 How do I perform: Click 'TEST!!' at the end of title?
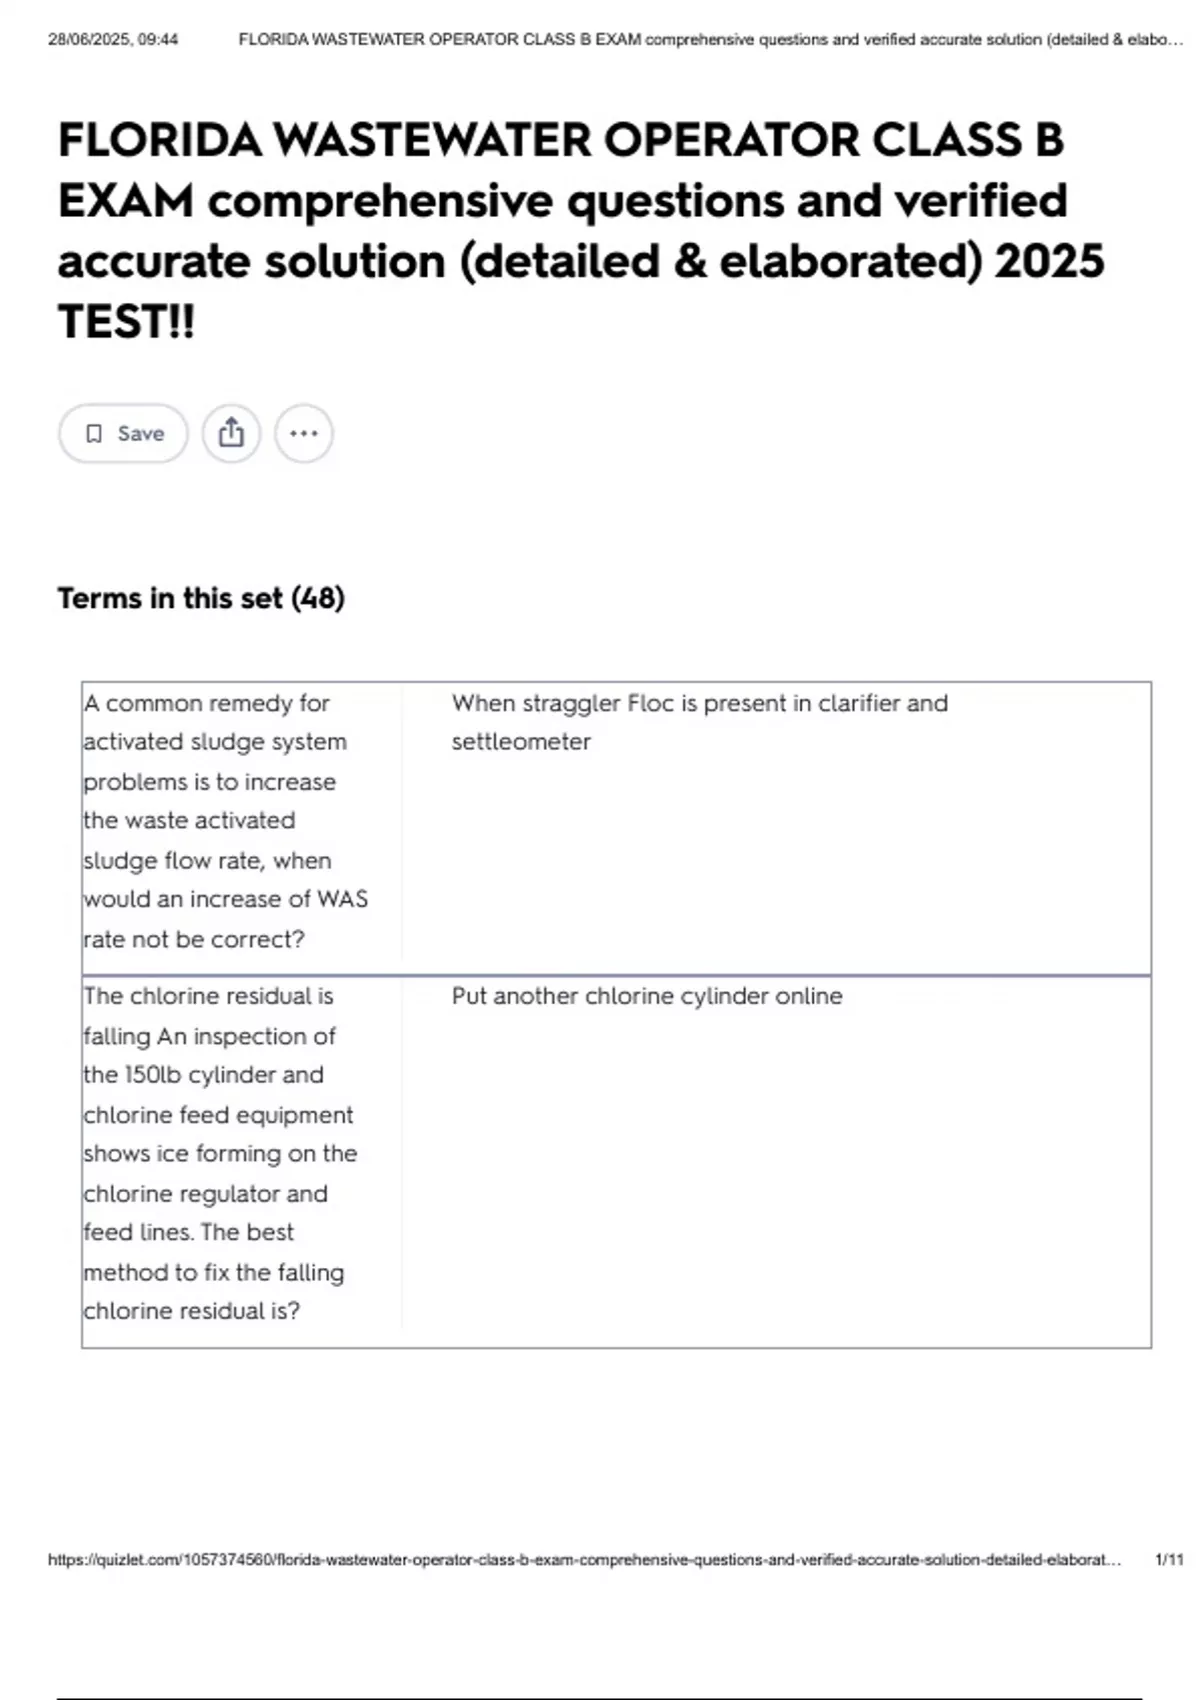coord(126,322)
